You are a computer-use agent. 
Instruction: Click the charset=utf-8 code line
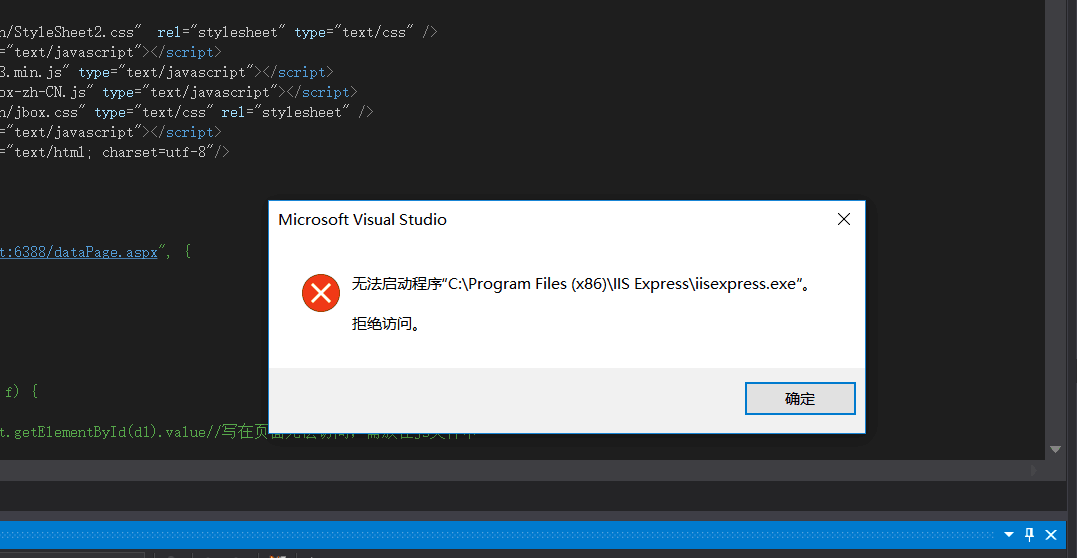click(115, 152)
